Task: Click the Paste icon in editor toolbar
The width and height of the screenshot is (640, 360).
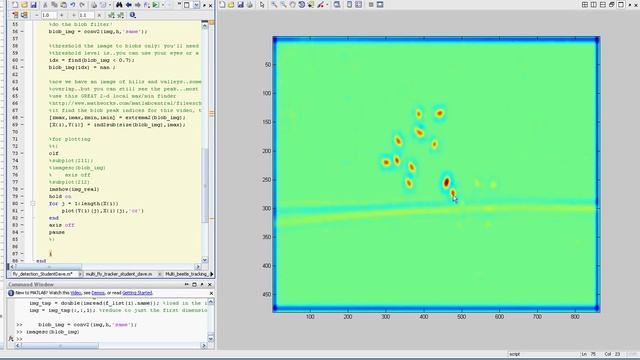Action: click(x=63, y=5)
